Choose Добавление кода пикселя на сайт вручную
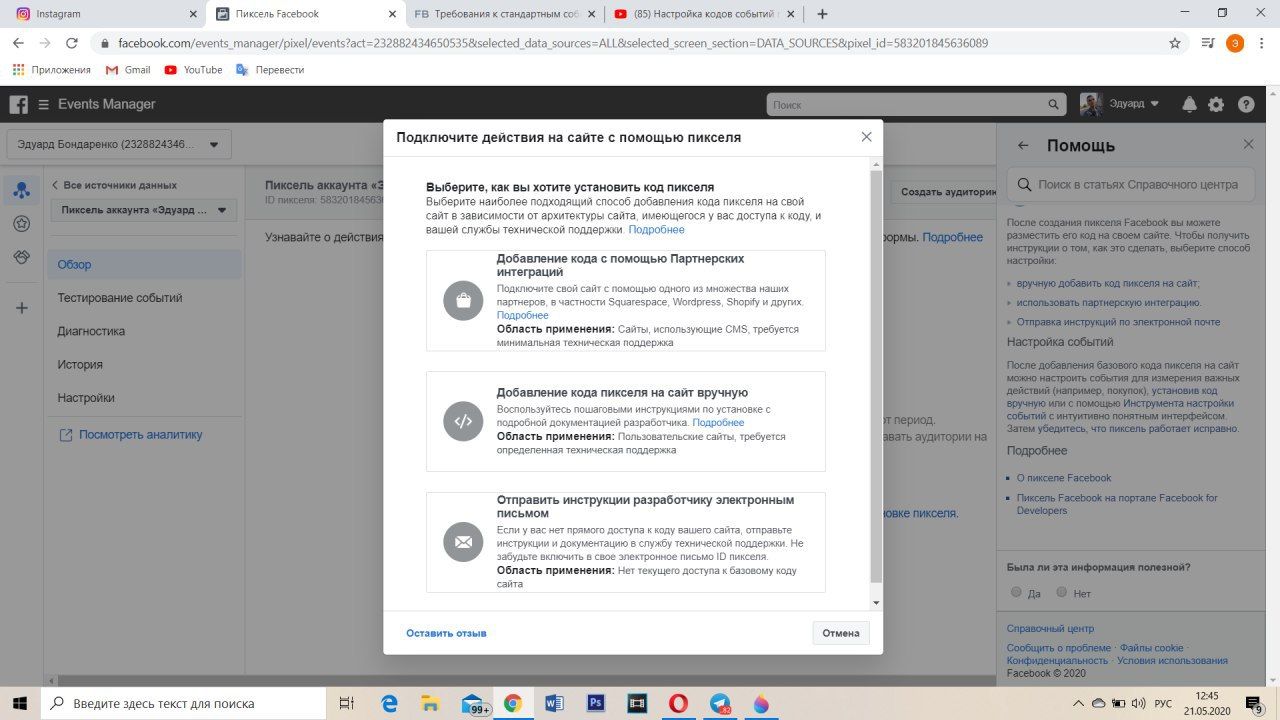The width and height of the screenshot is (1280, 720). click(x=626, y=421)
